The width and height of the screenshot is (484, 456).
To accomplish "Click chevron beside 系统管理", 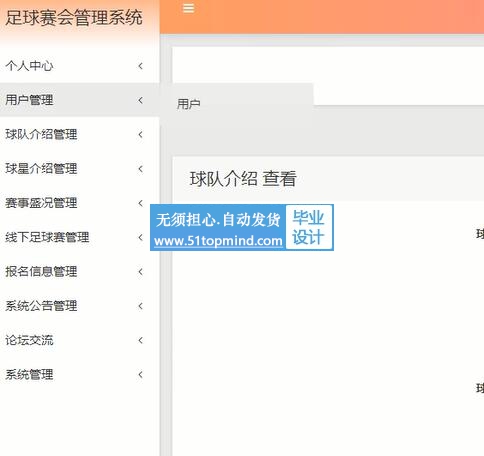I will point(141,375).
